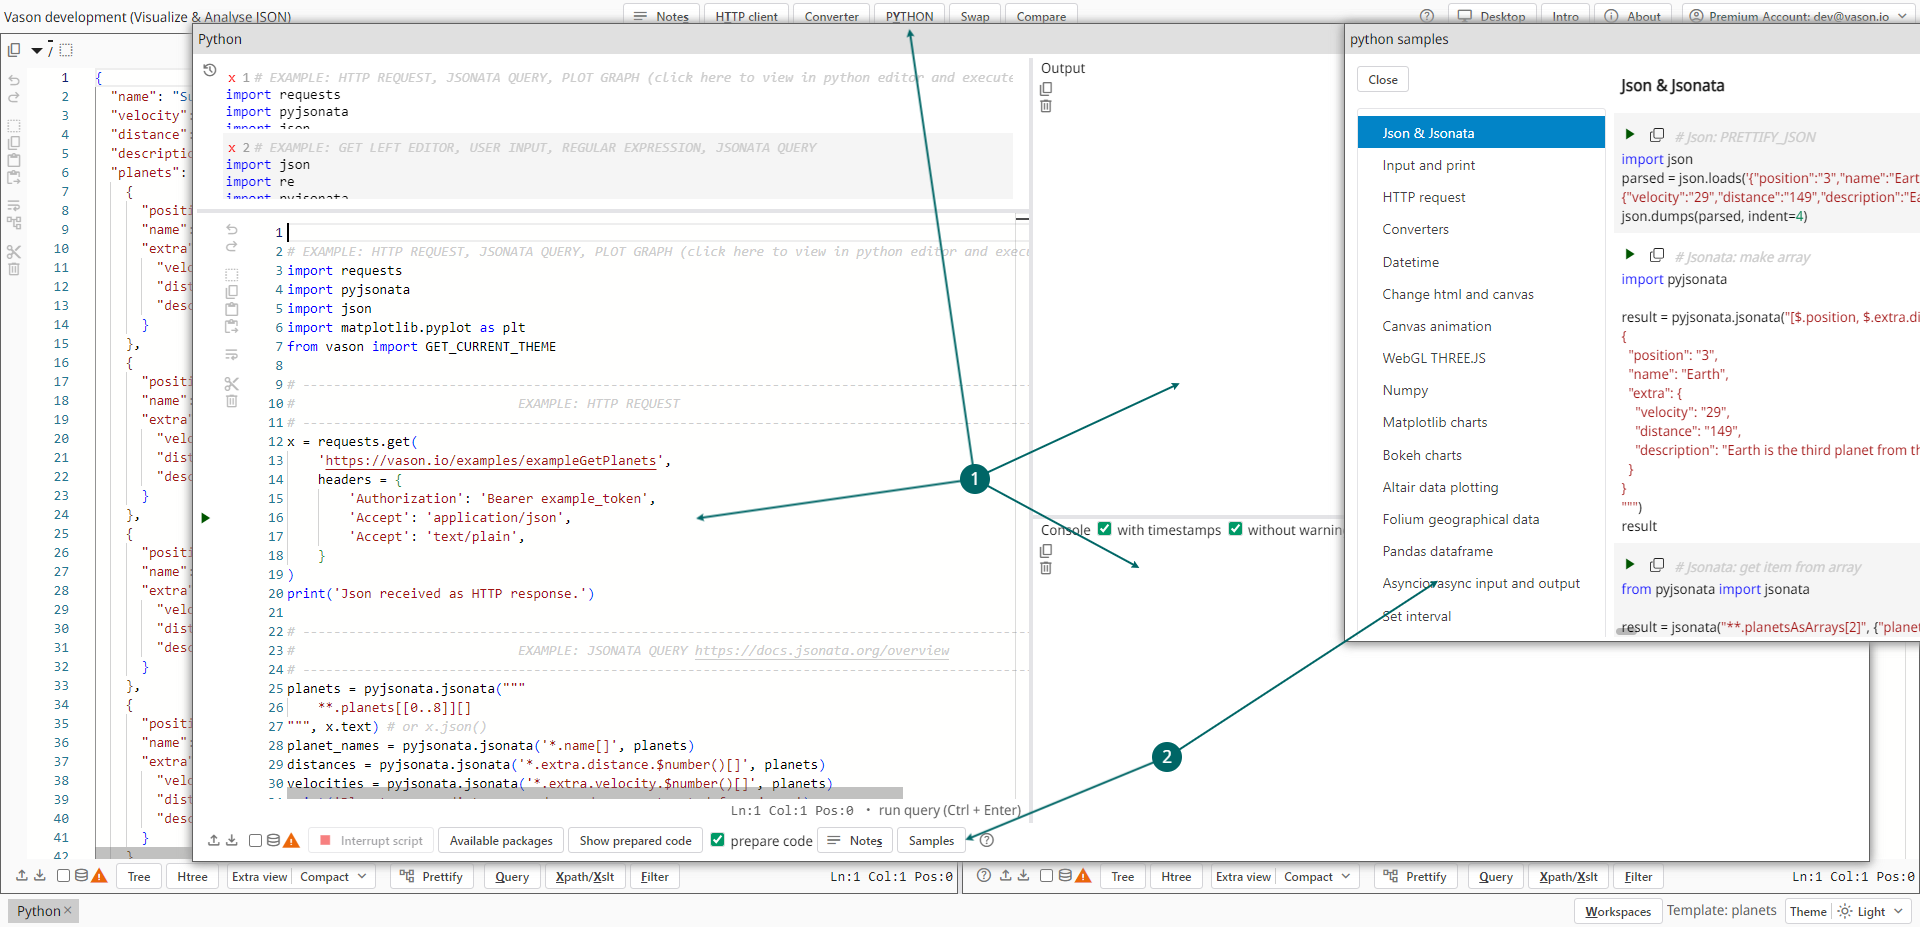Open the vason.io exampleGetPlanets link
1920x927 pixels.
(x=491, y=461)
